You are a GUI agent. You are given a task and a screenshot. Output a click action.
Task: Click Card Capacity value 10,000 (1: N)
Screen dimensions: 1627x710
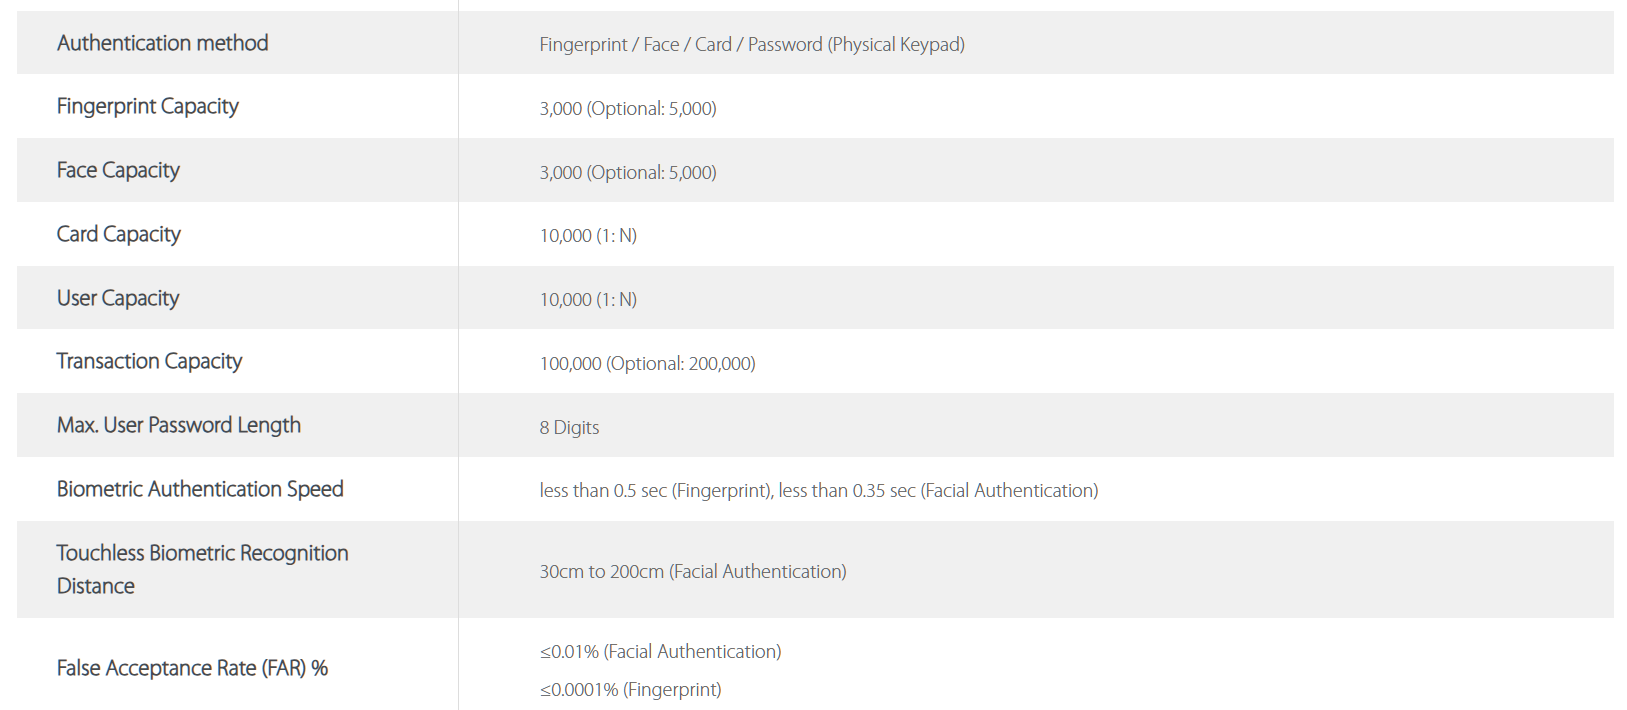tap(588, 235)
